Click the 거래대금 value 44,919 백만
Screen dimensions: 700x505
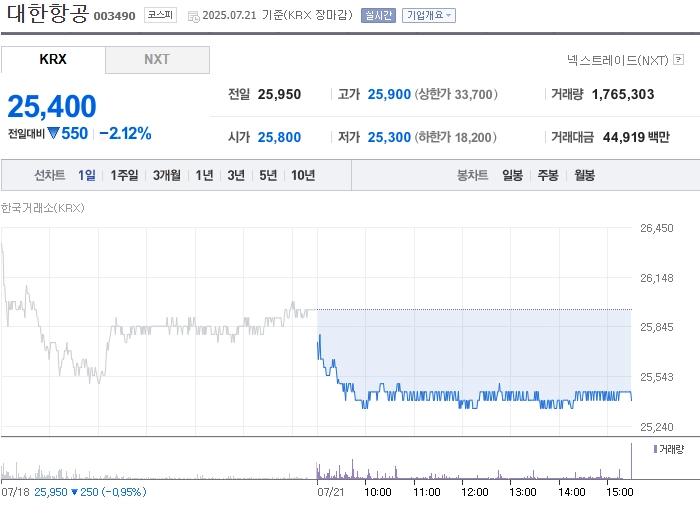click(636, 137)
